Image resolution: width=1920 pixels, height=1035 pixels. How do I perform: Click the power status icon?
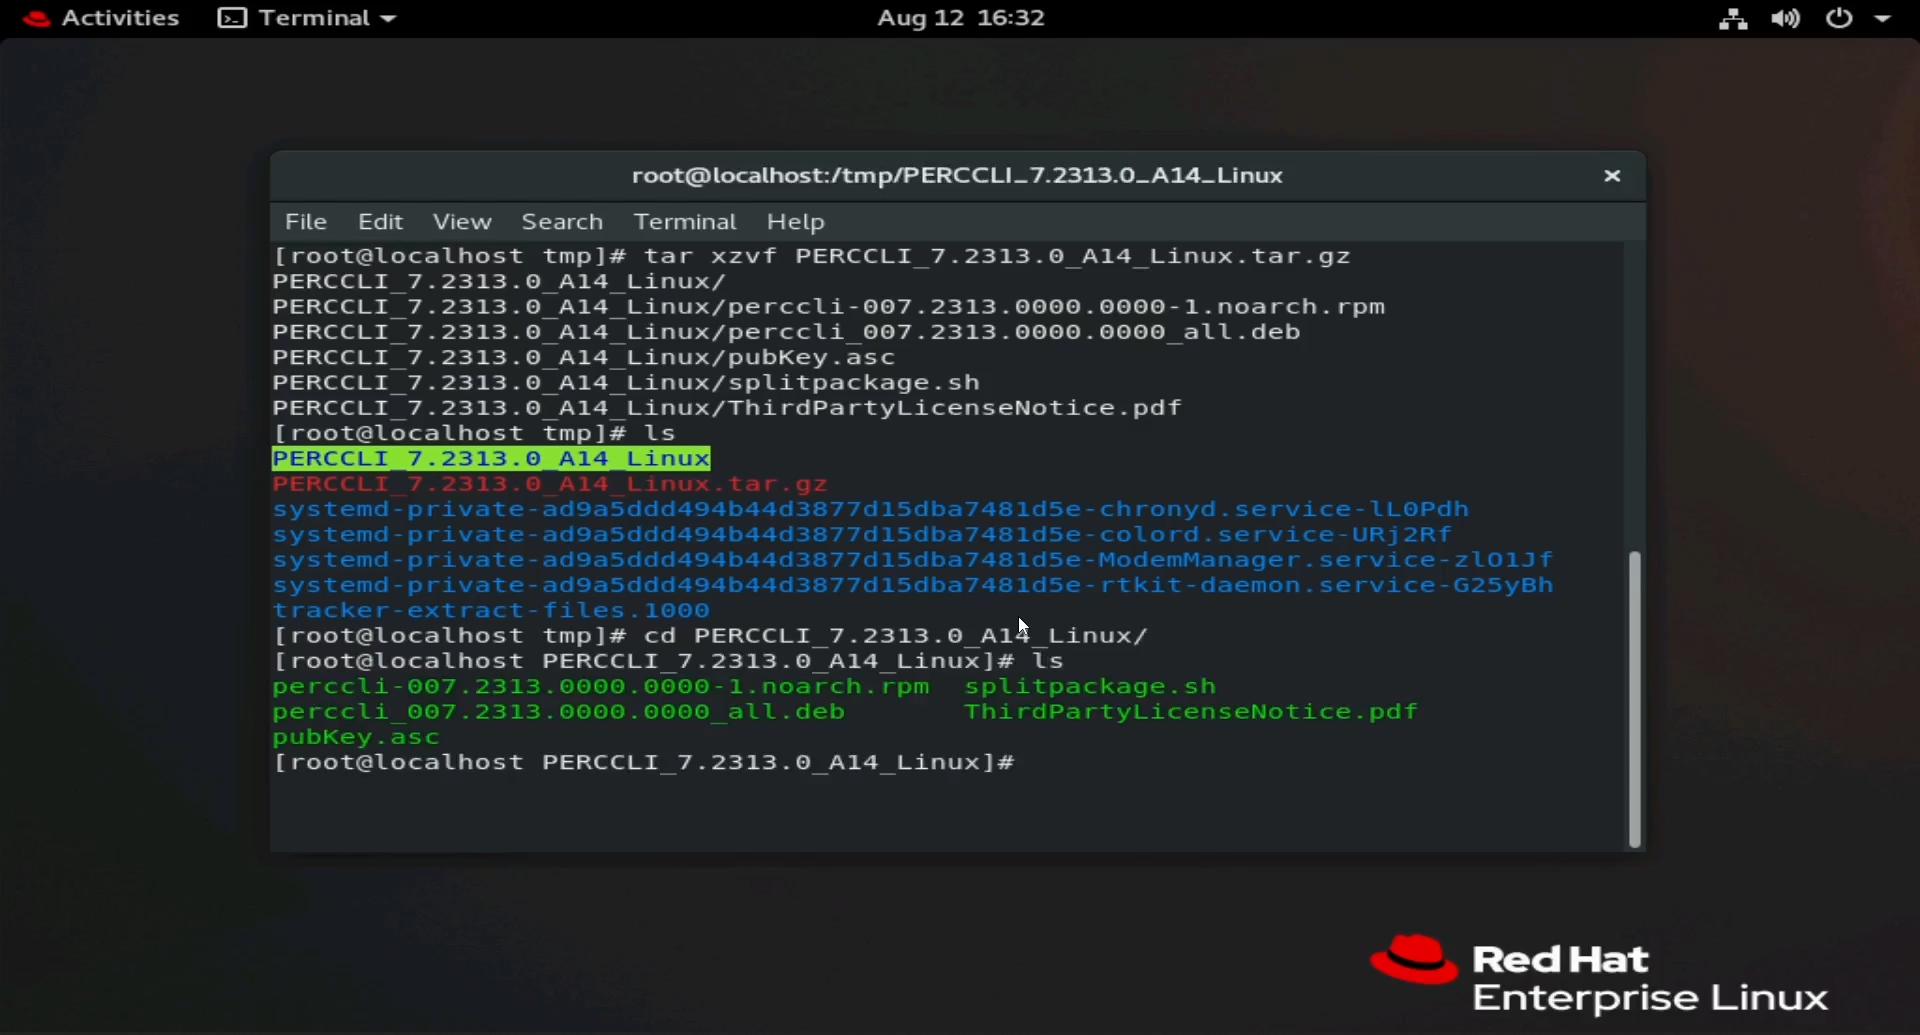(1840, 18)
